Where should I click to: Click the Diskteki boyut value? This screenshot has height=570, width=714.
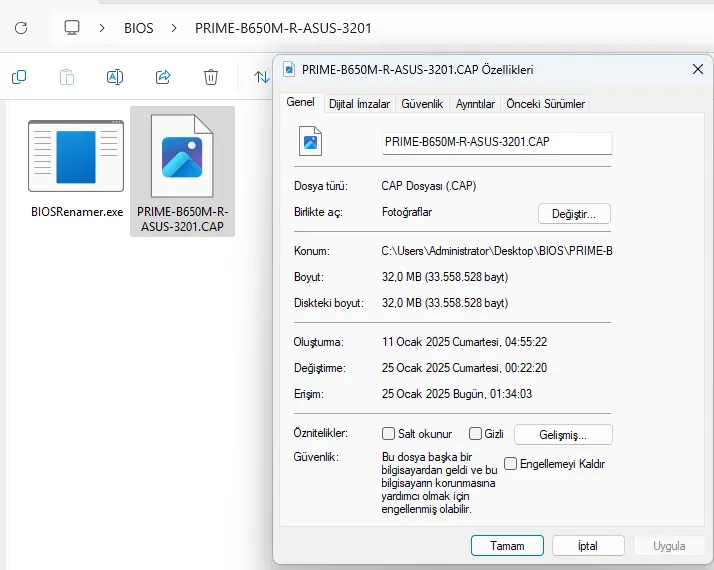point(445,303)
